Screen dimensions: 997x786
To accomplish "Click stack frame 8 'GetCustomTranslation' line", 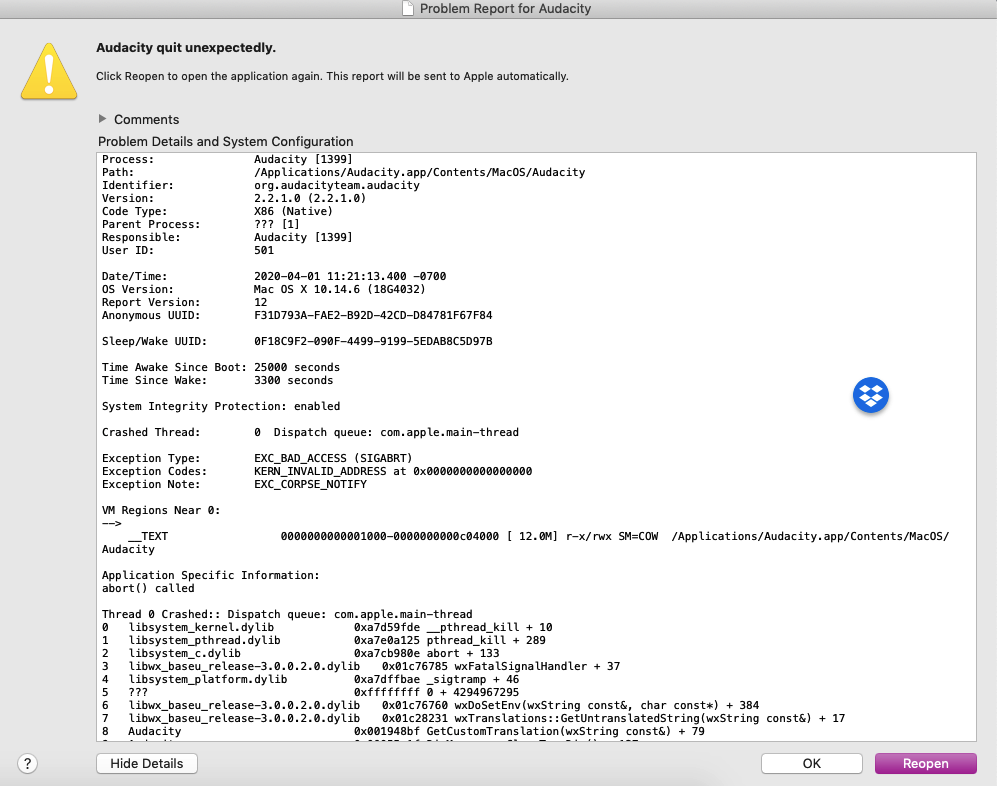I will point(403,731).
